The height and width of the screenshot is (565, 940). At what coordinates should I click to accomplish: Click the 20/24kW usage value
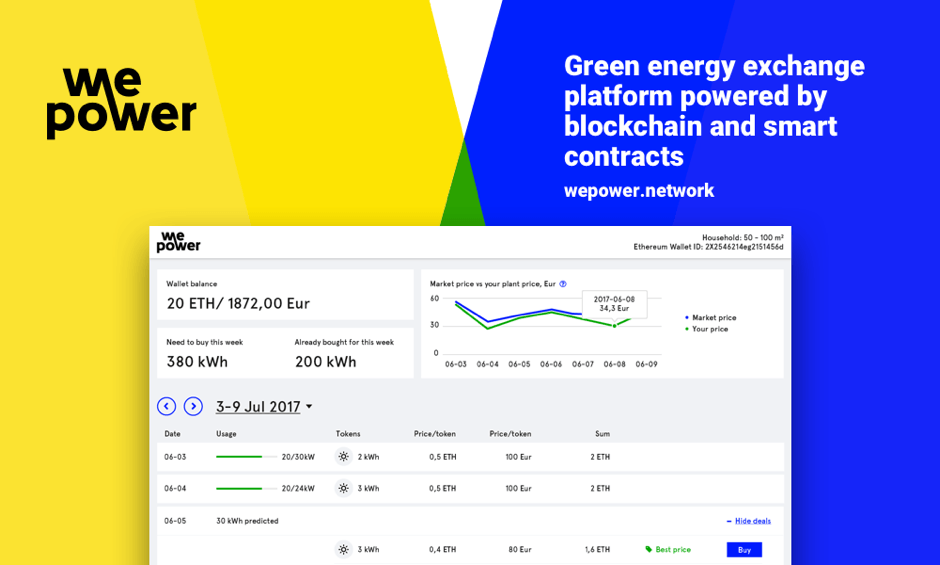(x=298, y=488)
